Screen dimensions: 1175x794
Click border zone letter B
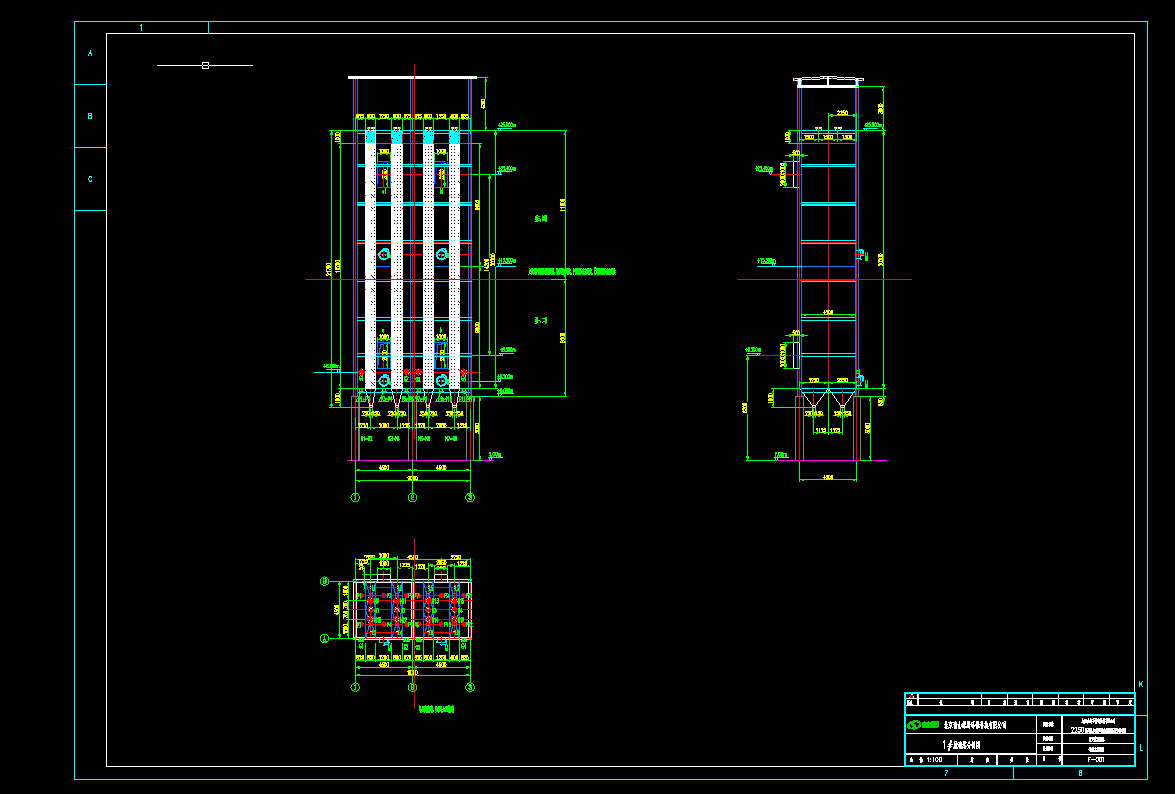(90, 116)
